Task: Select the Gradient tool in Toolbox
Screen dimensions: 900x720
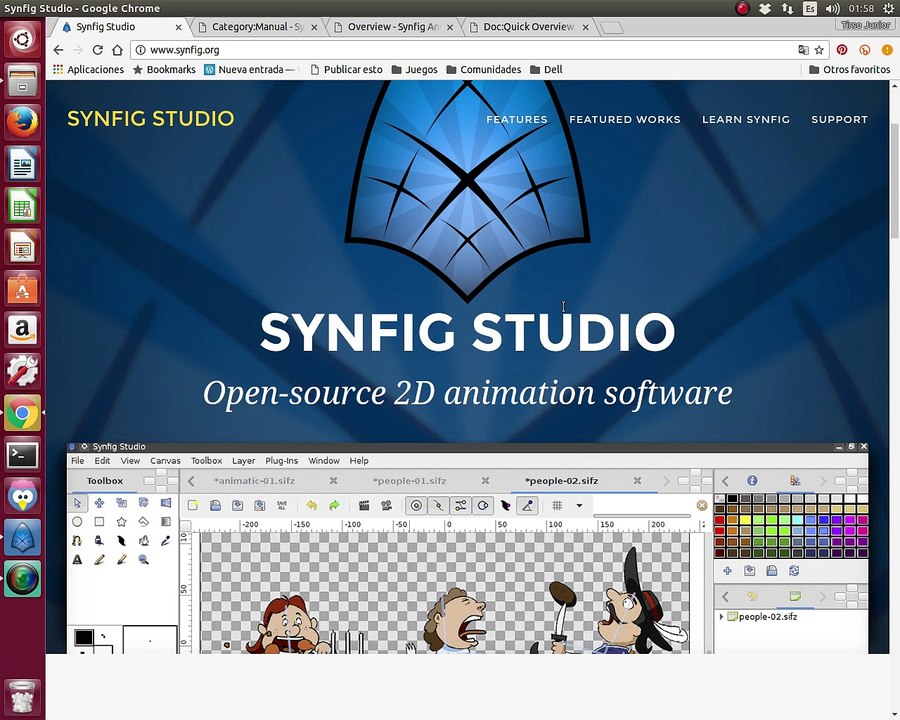Action: click(166, 521)
